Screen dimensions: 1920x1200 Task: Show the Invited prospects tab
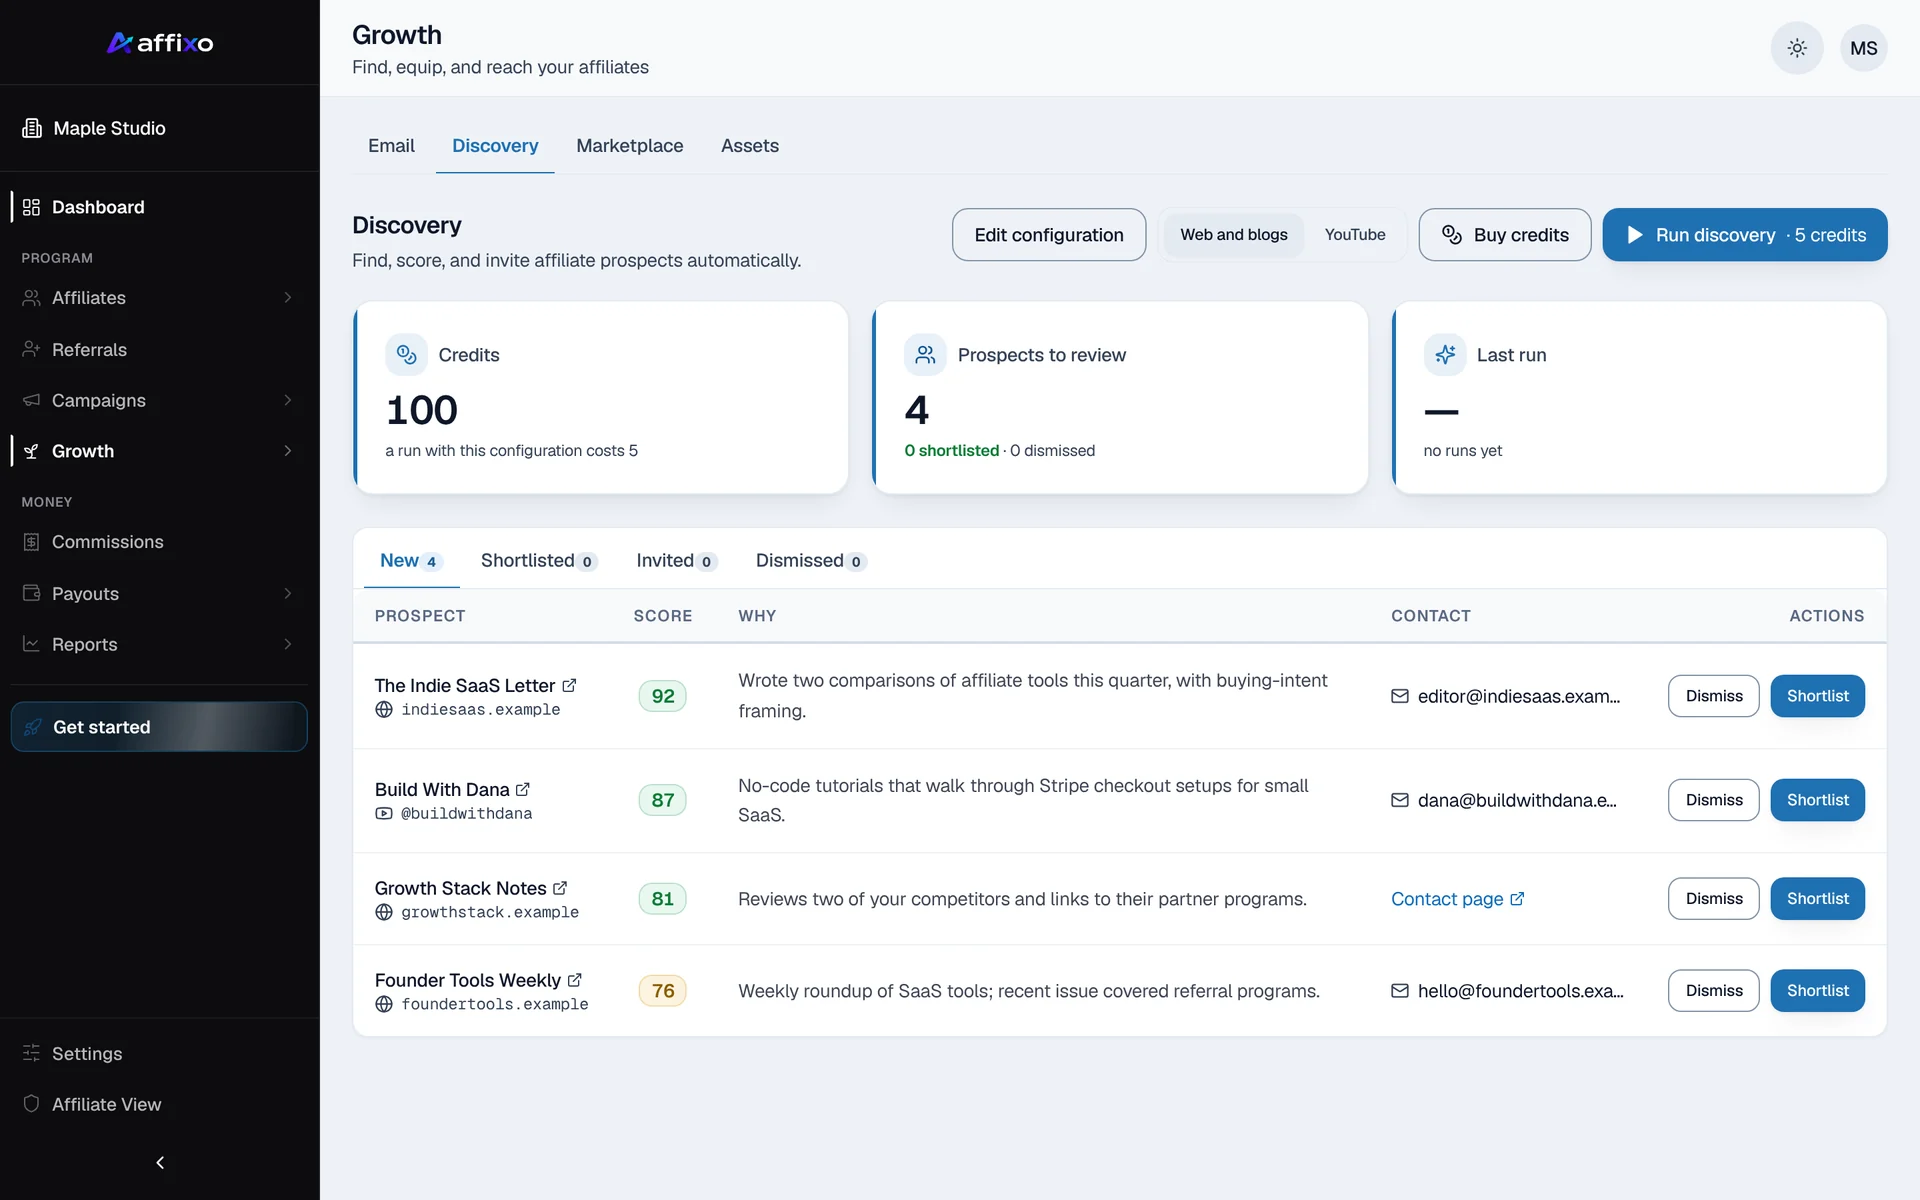(676, 561)
